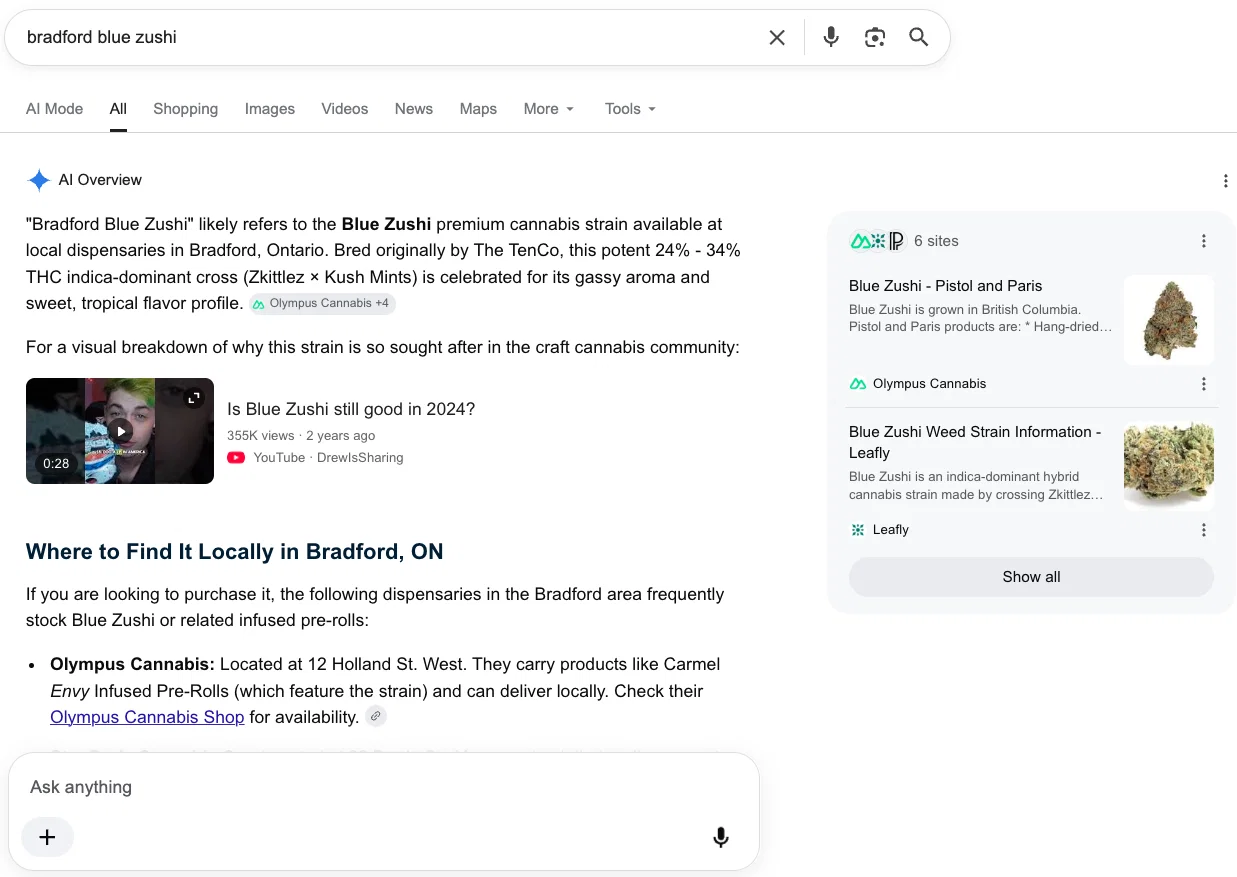
Task: Clear the search box with X icon
Action: pos(777,38)
